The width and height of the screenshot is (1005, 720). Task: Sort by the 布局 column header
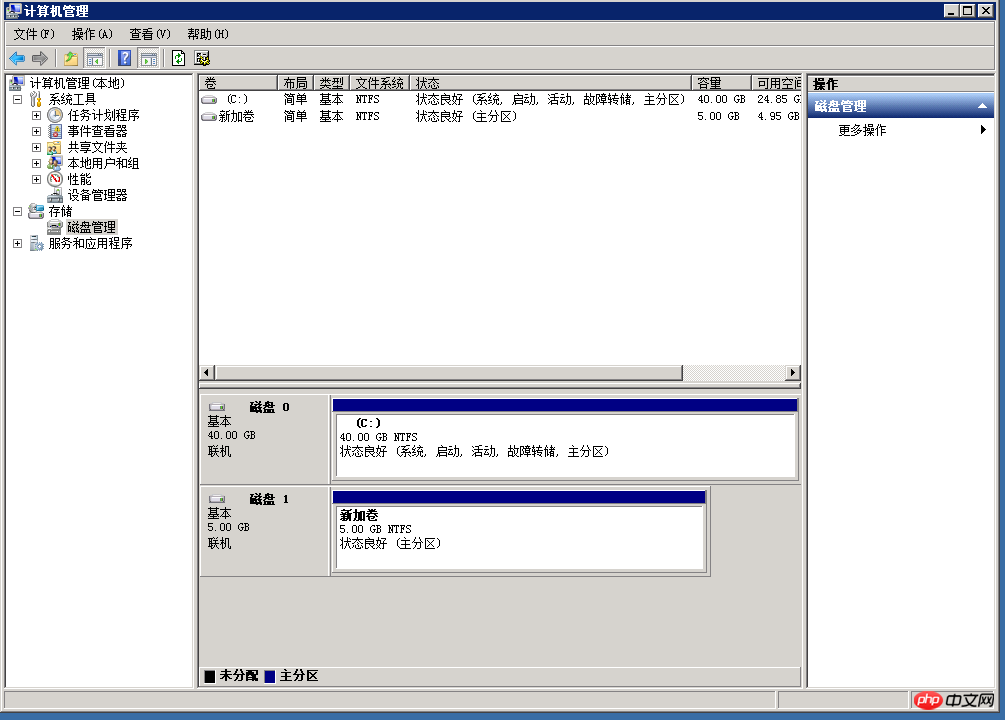295,83
